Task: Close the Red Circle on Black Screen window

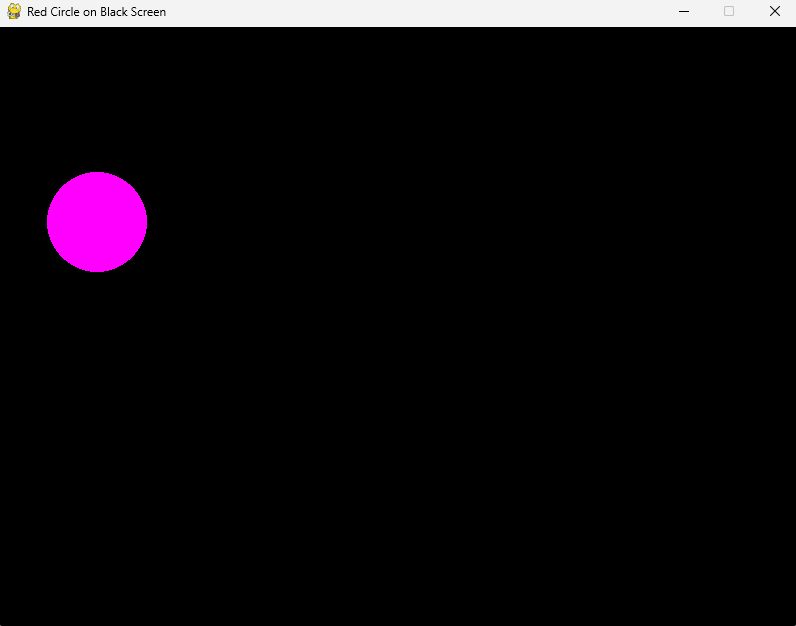Action: coord(774,12)
